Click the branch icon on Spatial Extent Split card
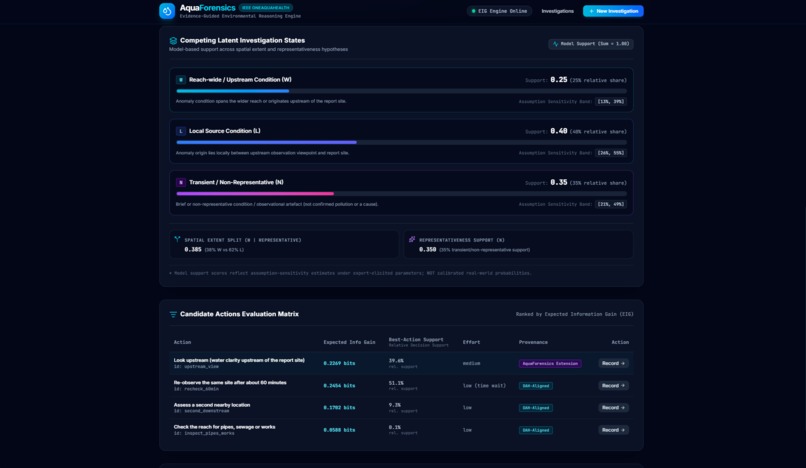This screenshot has height=468, width=806. click(177, 239)
